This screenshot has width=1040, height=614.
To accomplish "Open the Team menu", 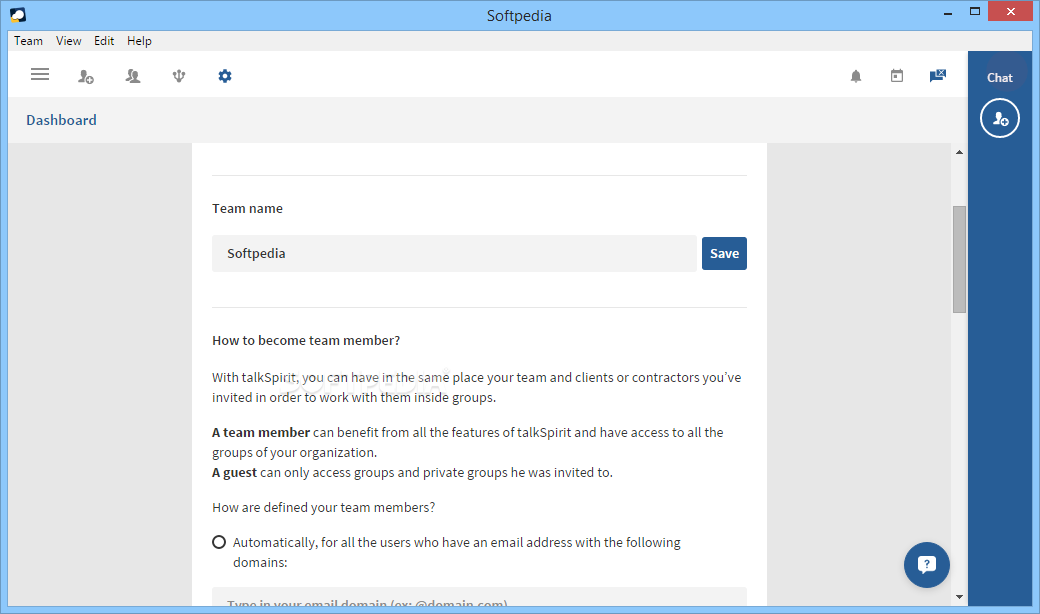I will 29,41.
